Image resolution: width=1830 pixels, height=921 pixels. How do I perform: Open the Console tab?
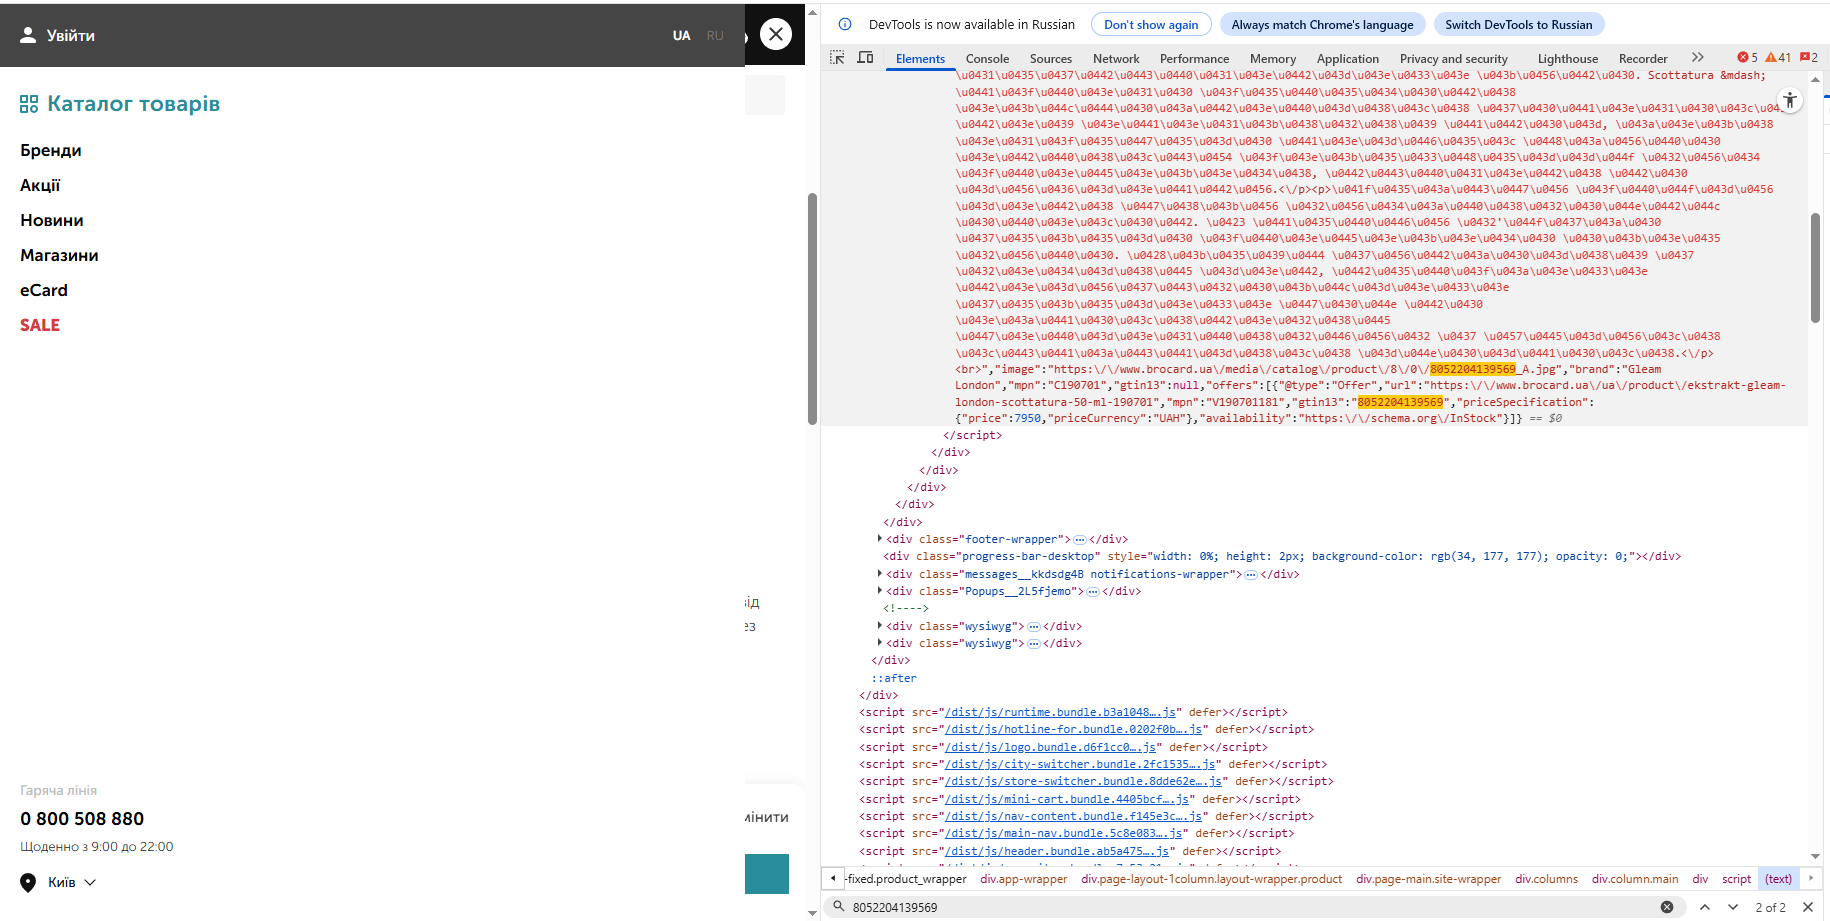(x=987, y=59)
